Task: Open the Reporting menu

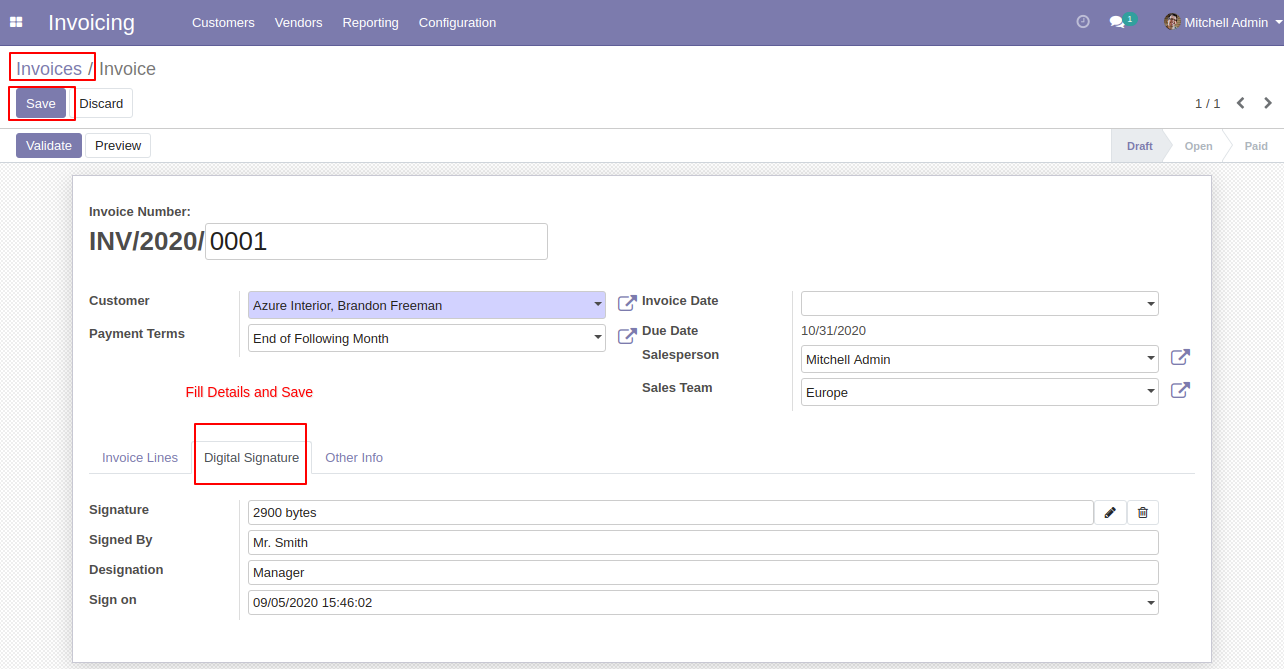Action: click(370, 22)
